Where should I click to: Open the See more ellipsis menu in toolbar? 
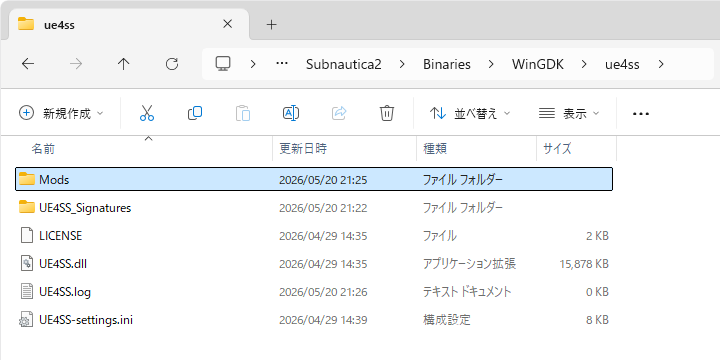pos(641,113)
